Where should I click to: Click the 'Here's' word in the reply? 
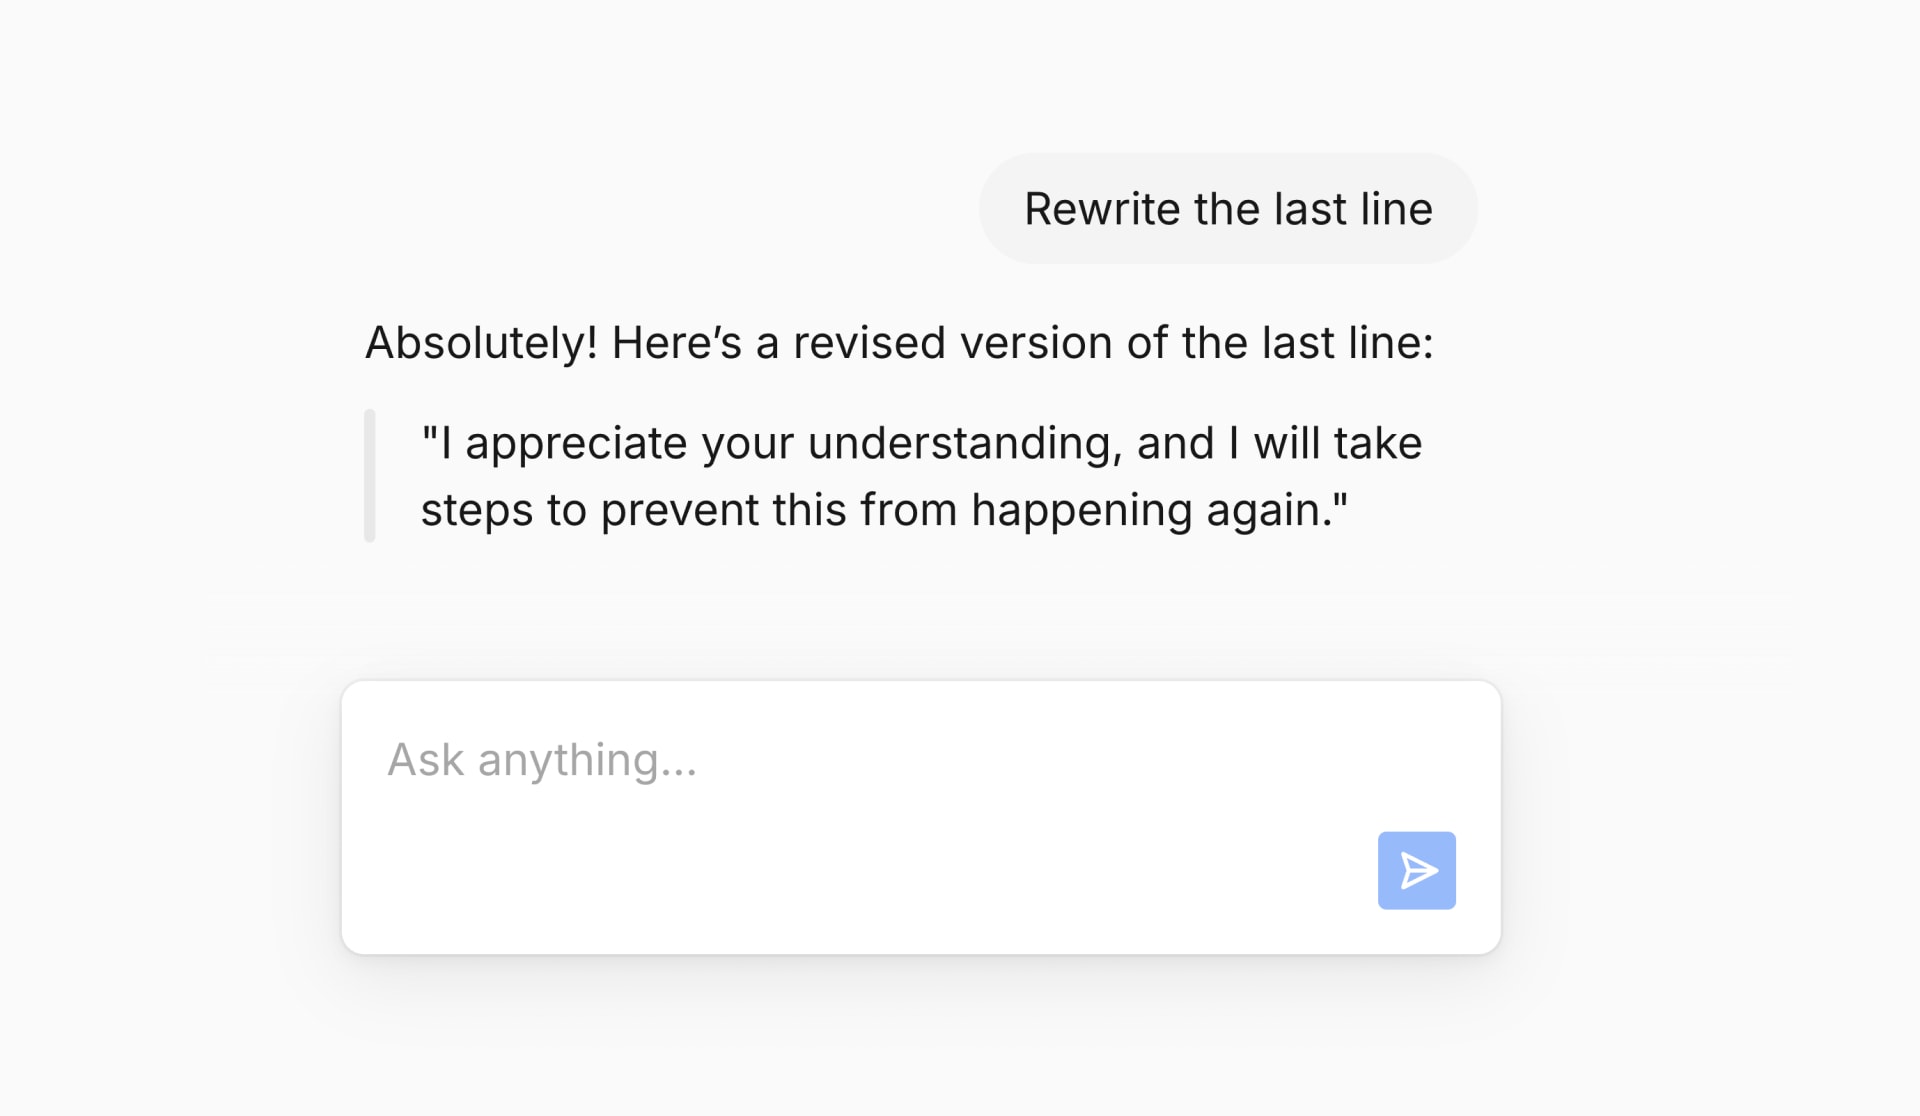coord(676,343)
